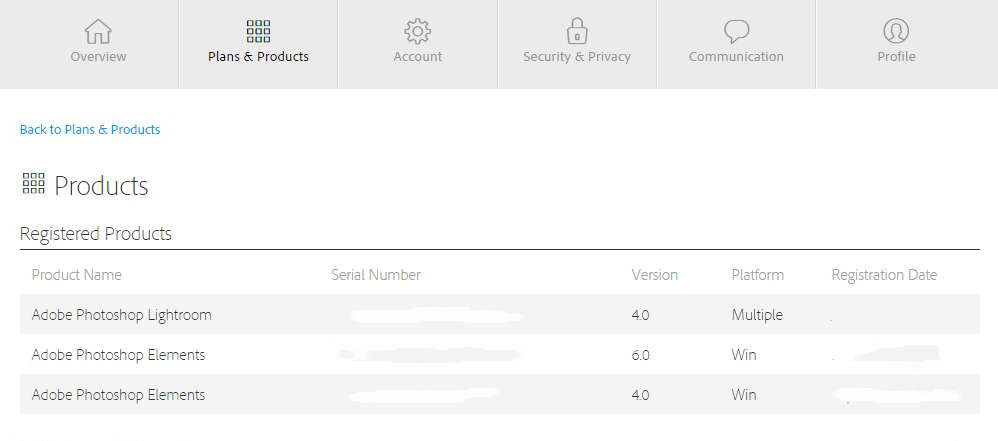
Task: Click the Account gear icon
Action: [417, 31]
